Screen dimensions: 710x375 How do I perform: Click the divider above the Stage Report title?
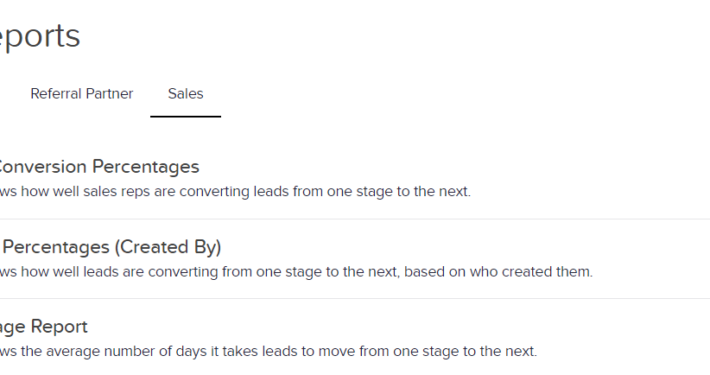coord(355,299)
